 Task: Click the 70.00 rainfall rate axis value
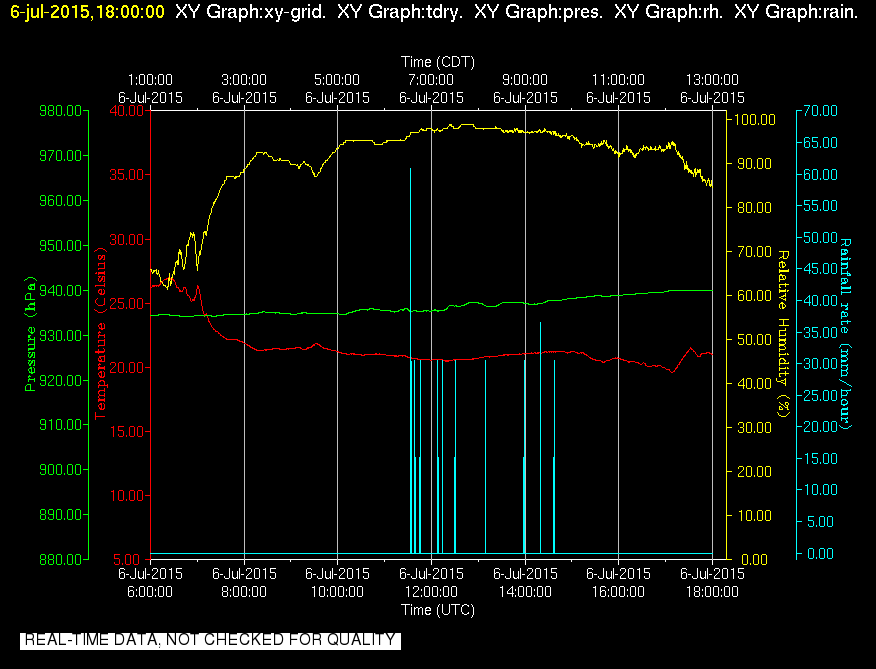pos(821,111)
